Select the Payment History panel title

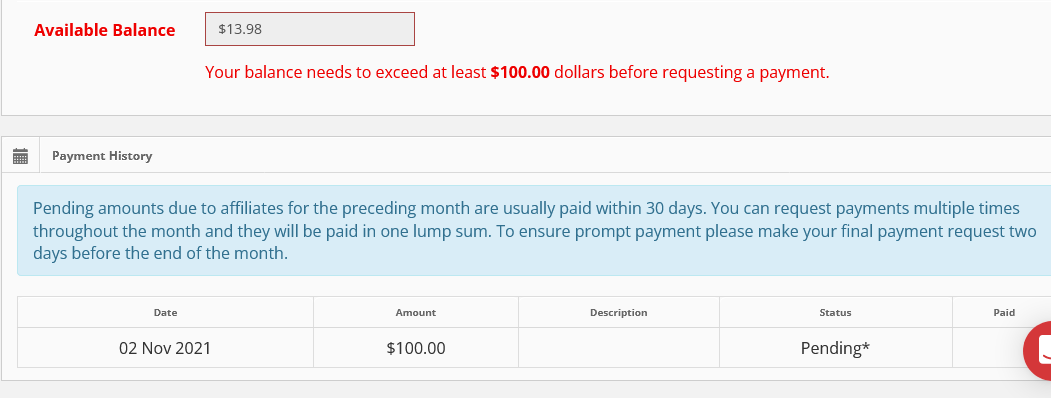[x=102, y=155]
